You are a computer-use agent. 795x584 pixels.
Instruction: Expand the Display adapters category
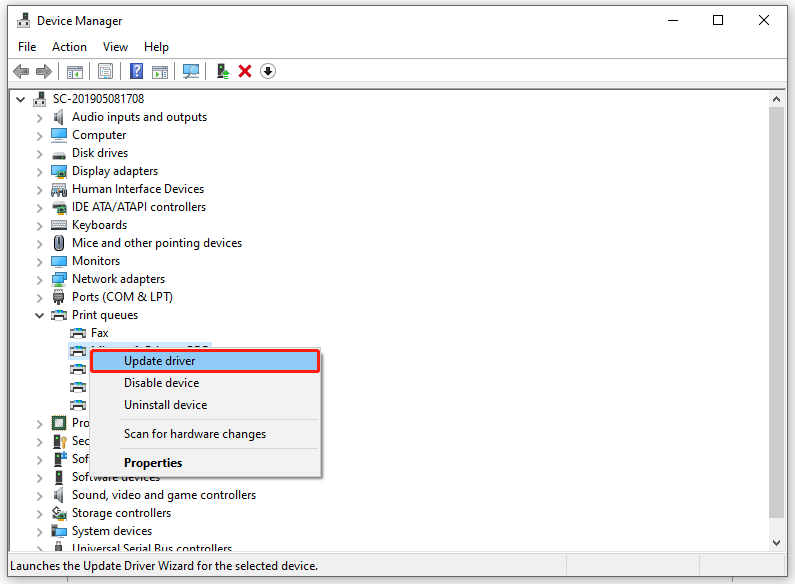[x=40, y=172]
